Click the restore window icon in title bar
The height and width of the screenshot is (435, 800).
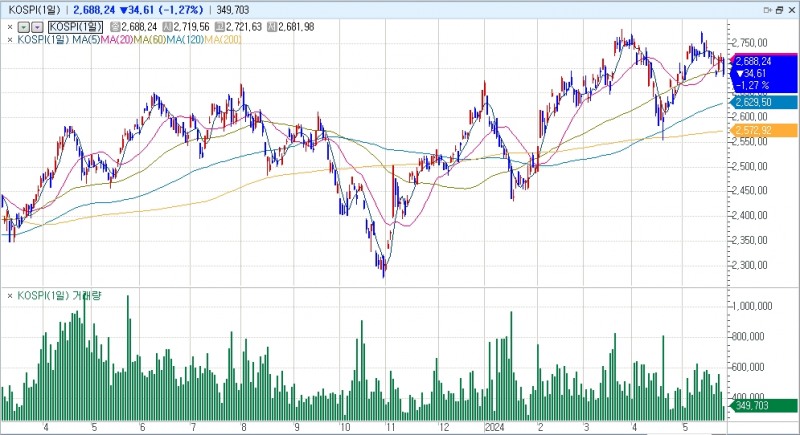point(779,10)
